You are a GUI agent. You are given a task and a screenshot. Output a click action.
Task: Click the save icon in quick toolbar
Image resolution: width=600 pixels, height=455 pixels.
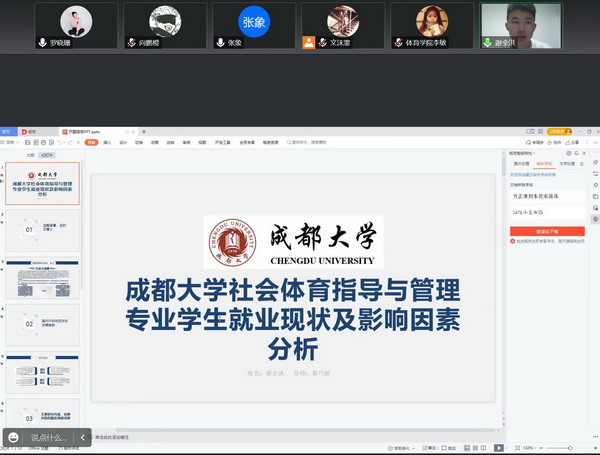(28, 142)
